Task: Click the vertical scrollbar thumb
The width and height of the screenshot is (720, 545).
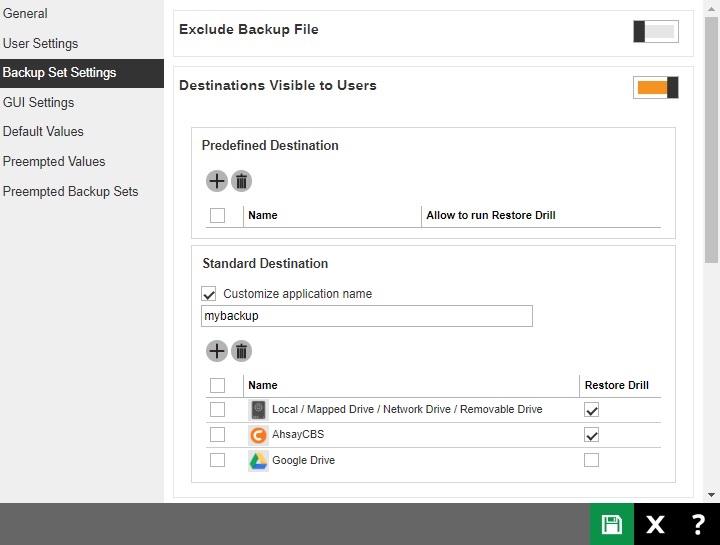Action: pyautogui.click(x=711, y=140)
